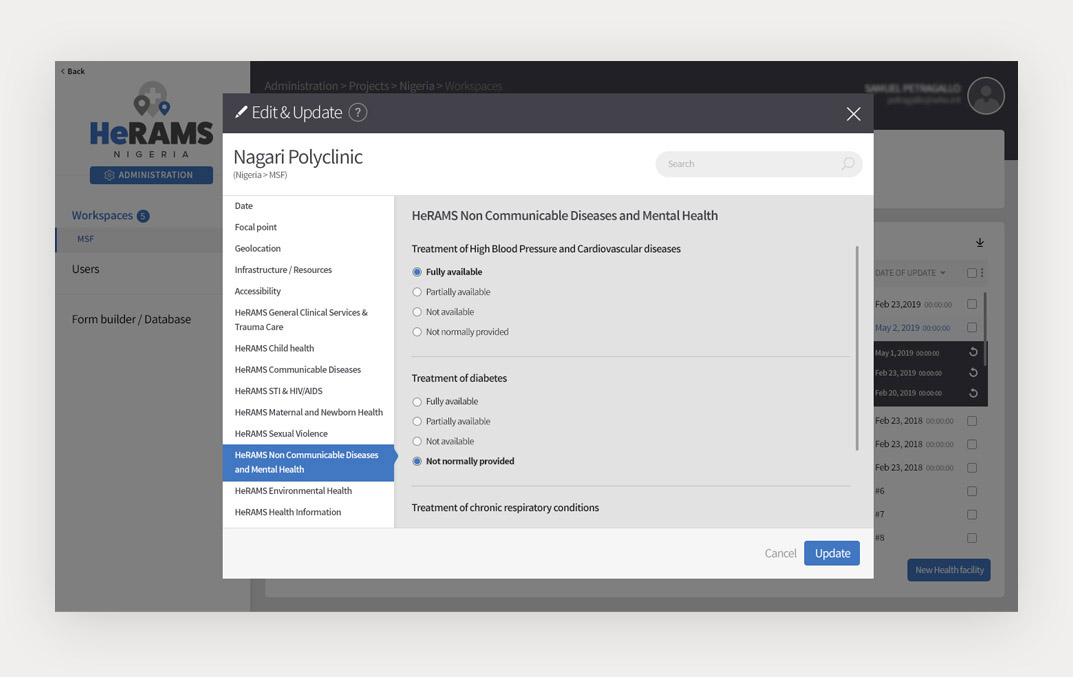This screenshot has height=677, width=1073.
Task: Open the Geolocation section
Action: tap(258, 248)
